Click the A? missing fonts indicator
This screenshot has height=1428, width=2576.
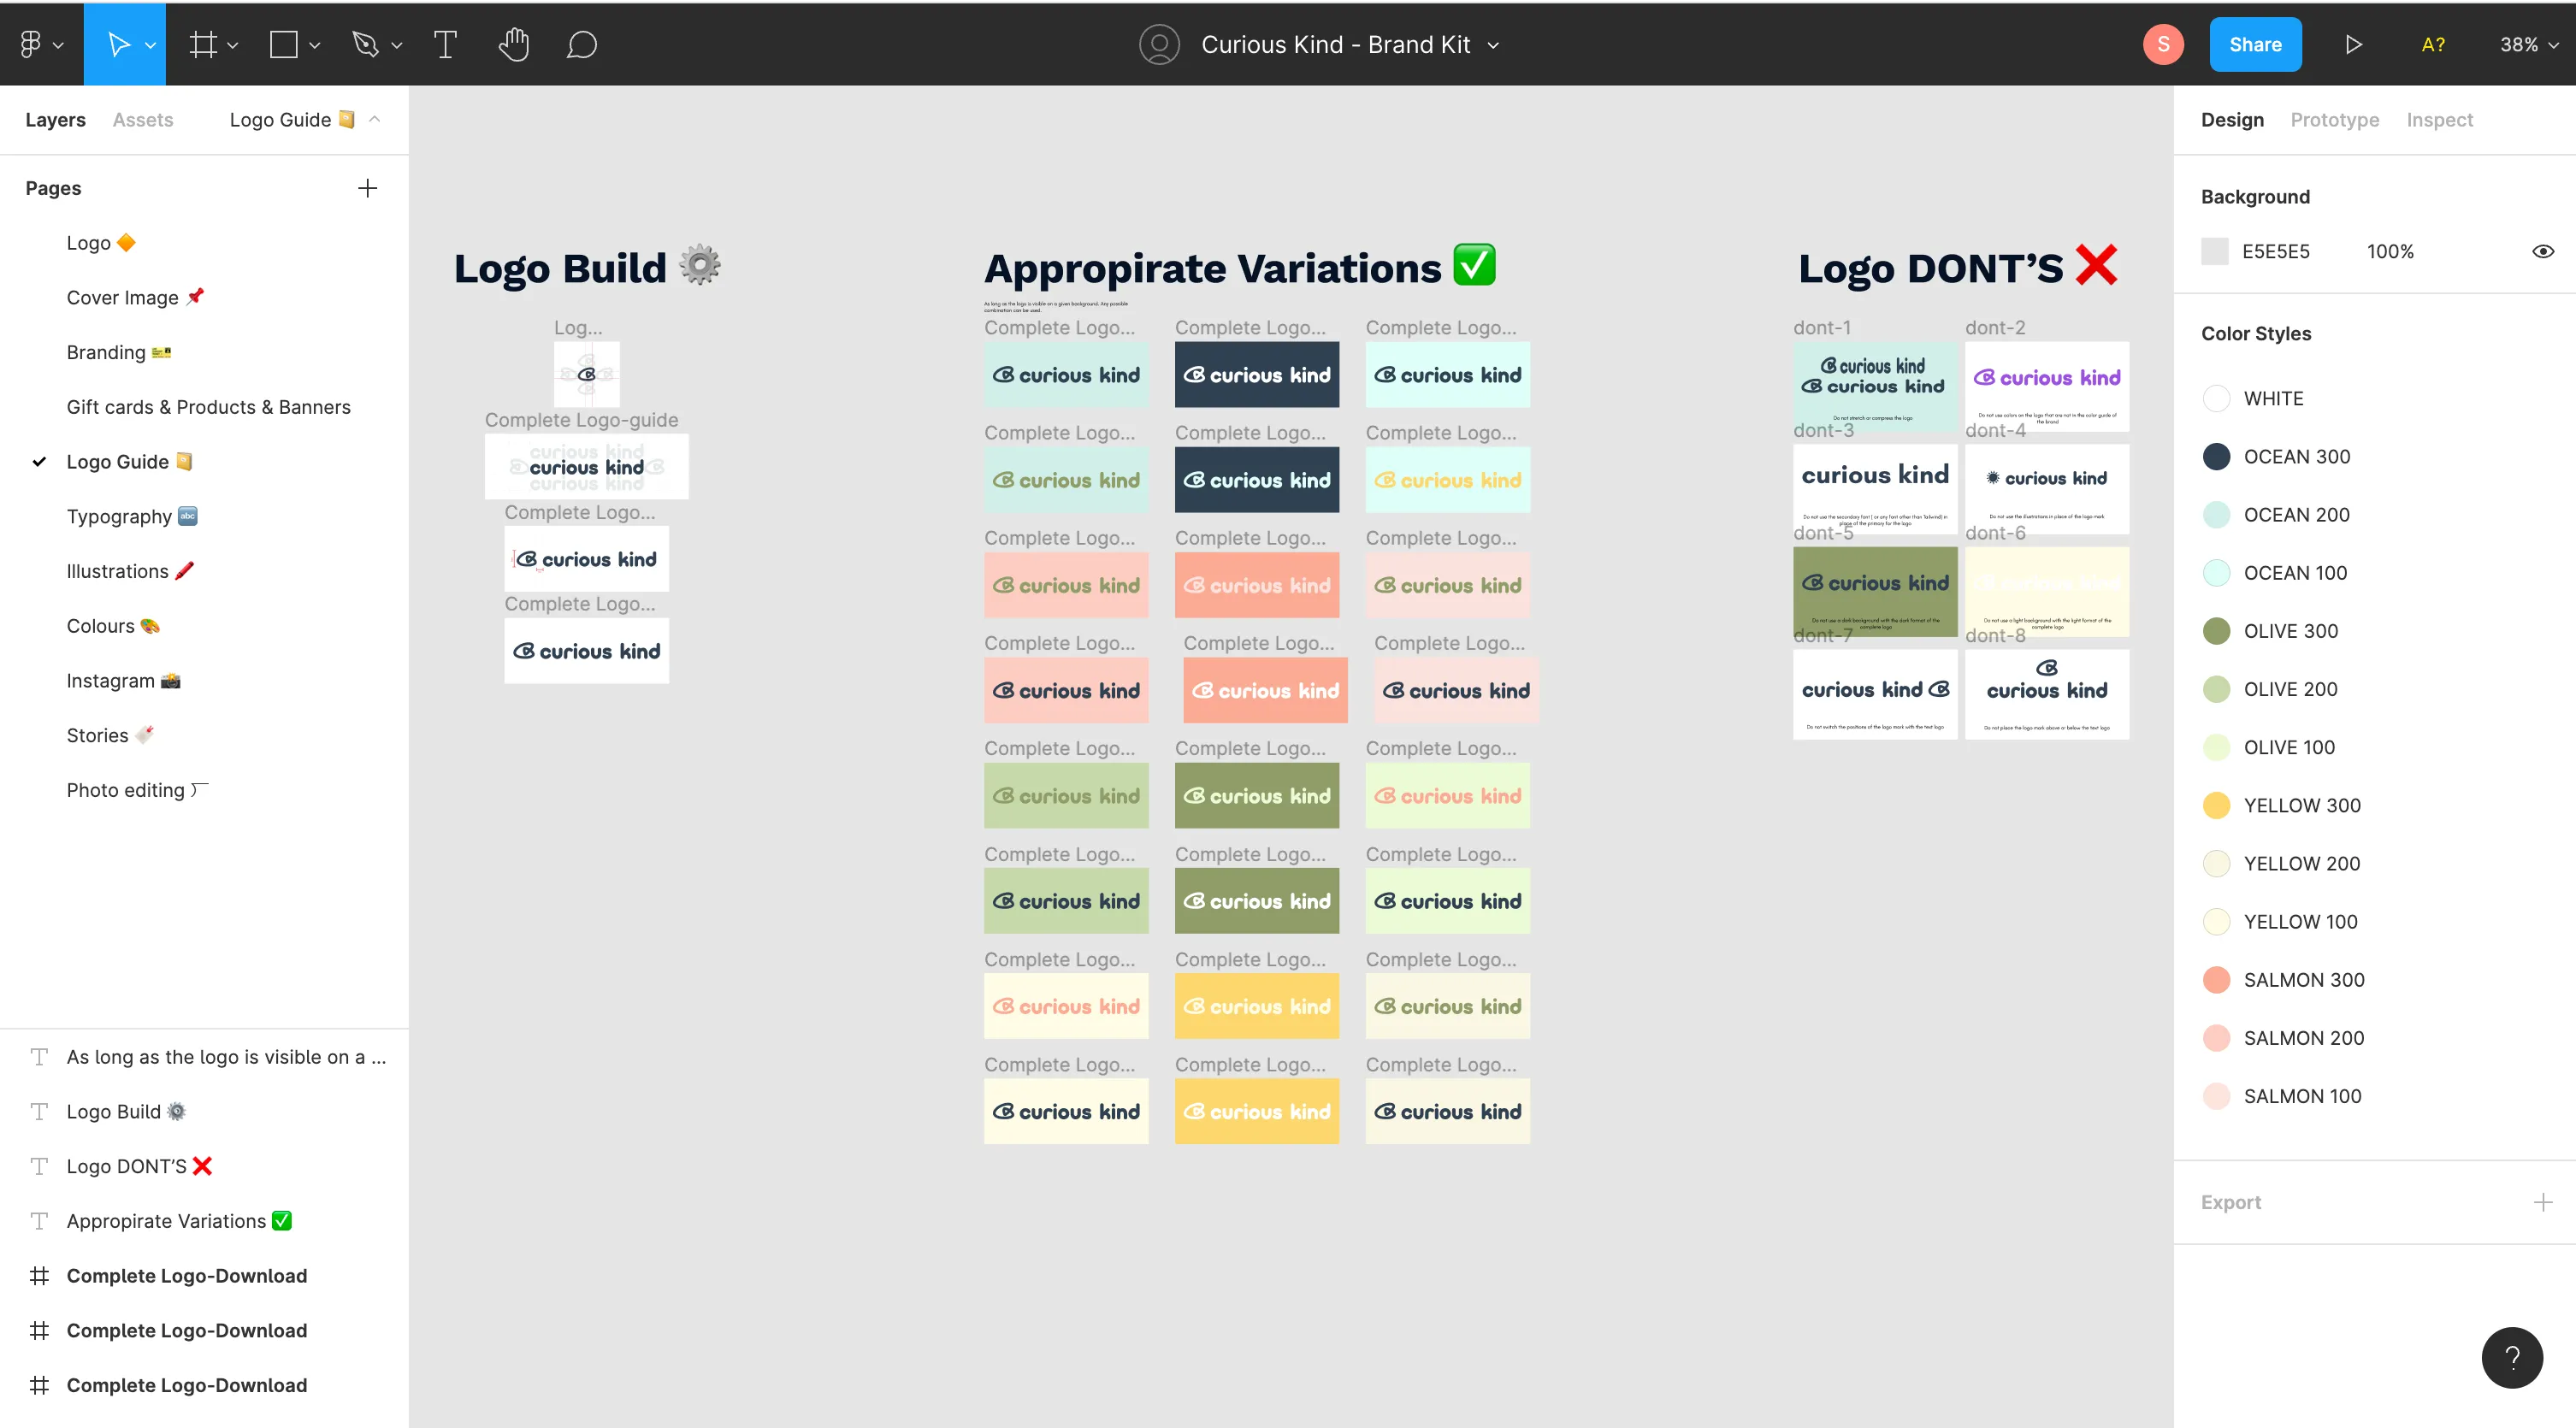[2433, 44]
